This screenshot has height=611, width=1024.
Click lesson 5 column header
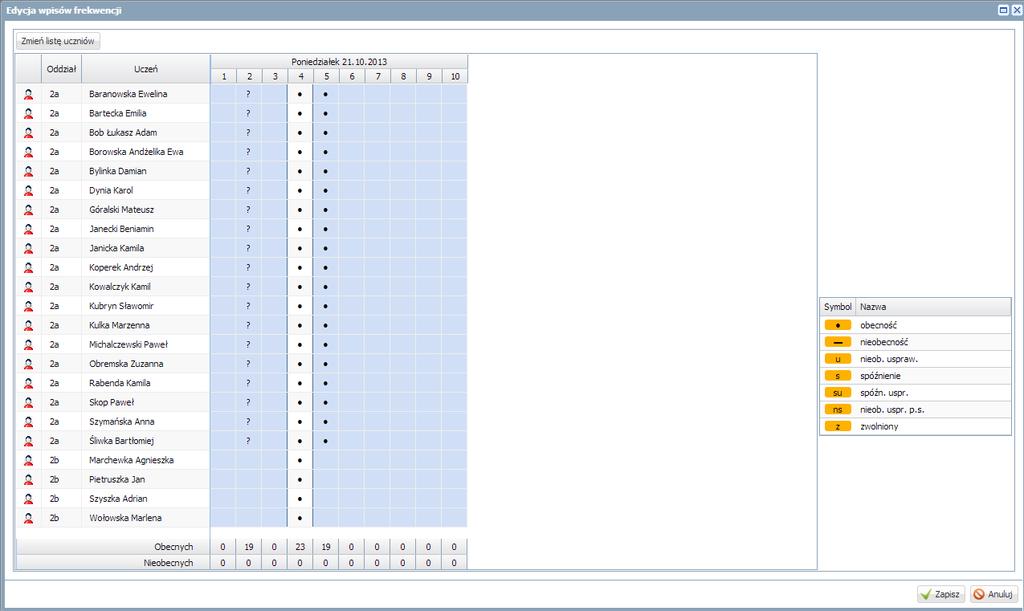tap(327, 76)
